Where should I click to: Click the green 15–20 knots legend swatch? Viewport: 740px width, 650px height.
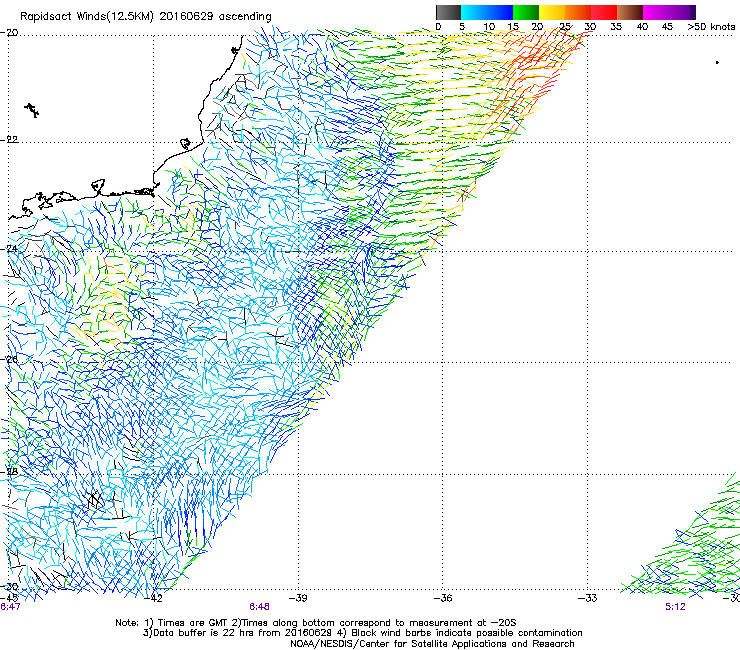526,12
